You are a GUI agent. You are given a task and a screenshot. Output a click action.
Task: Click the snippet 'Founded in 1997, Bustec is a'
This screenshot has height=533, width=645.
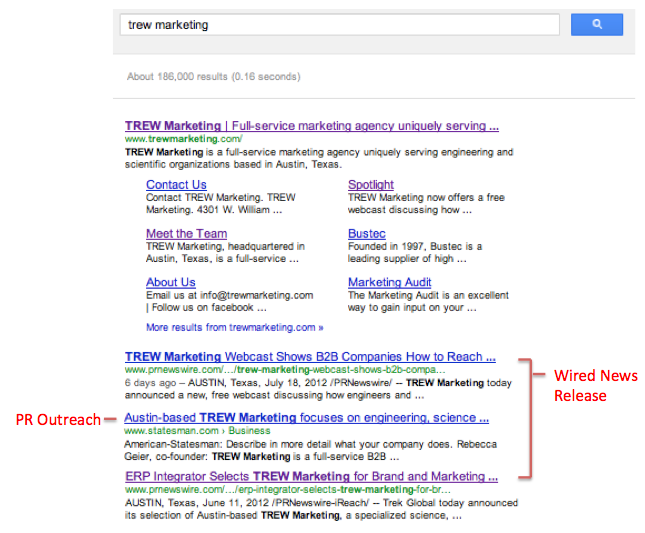tap(415, 246)
